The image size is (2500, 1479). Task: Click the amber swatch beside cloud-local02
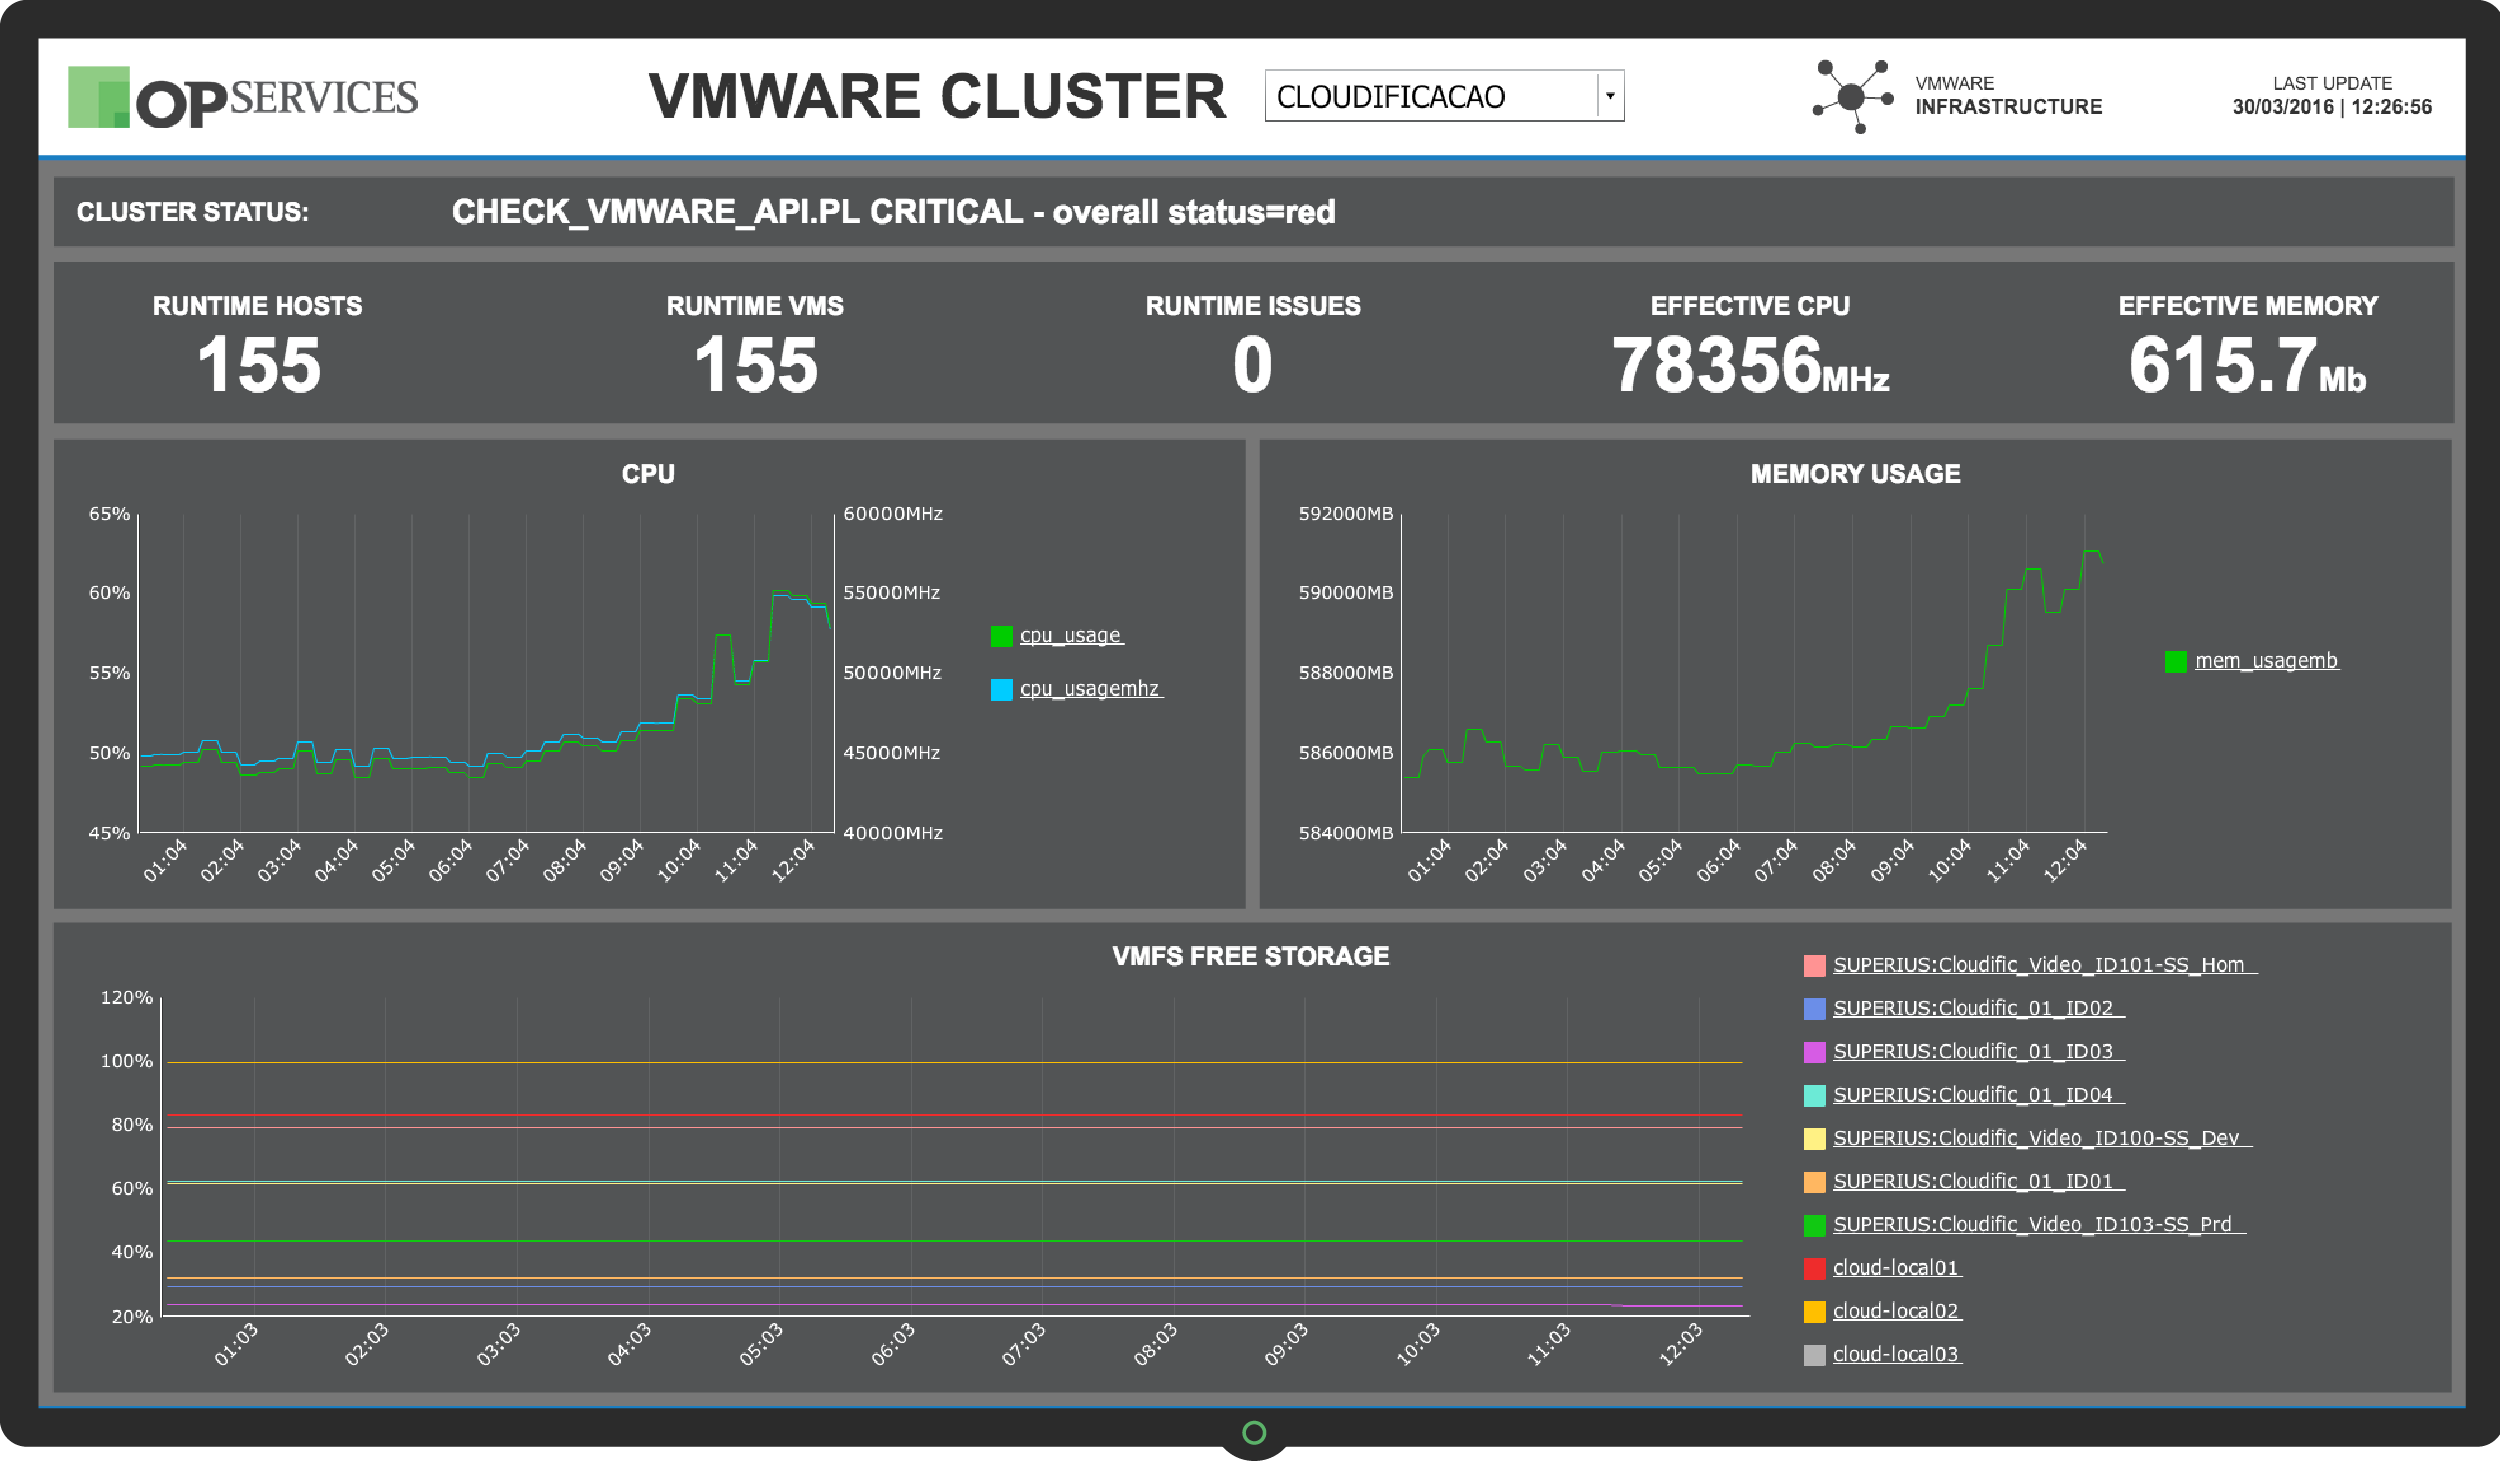coord(1814,1312)
